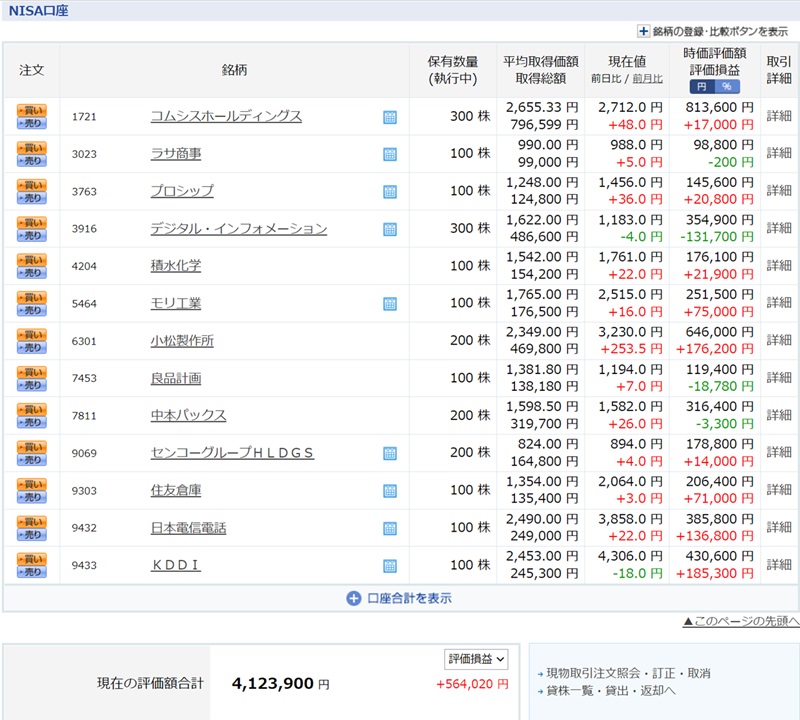Expand 銘柄の登録・比較ボタンを表示
Viewport: 800px width, 720px height.
click(x=713, y=32)
